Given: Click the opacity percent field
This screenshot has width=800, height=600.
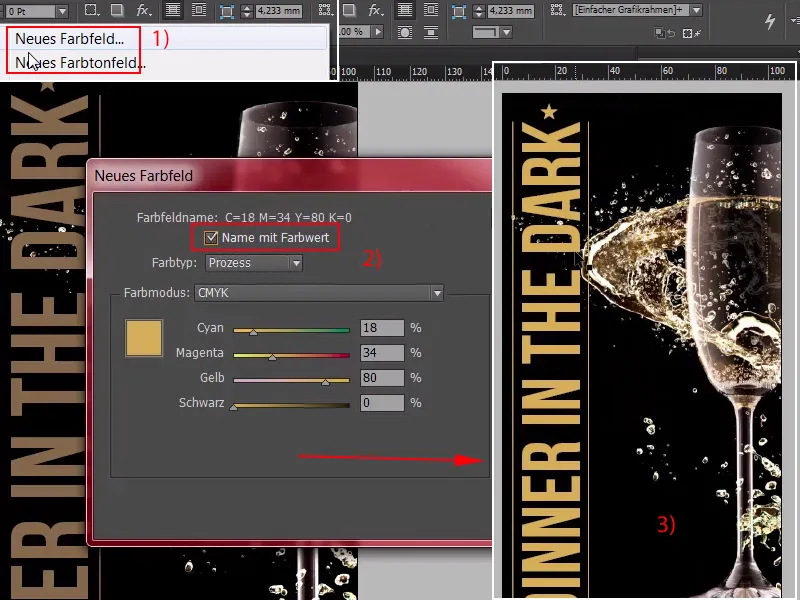Looking at the screenshot, I should (x=355, y=32).
